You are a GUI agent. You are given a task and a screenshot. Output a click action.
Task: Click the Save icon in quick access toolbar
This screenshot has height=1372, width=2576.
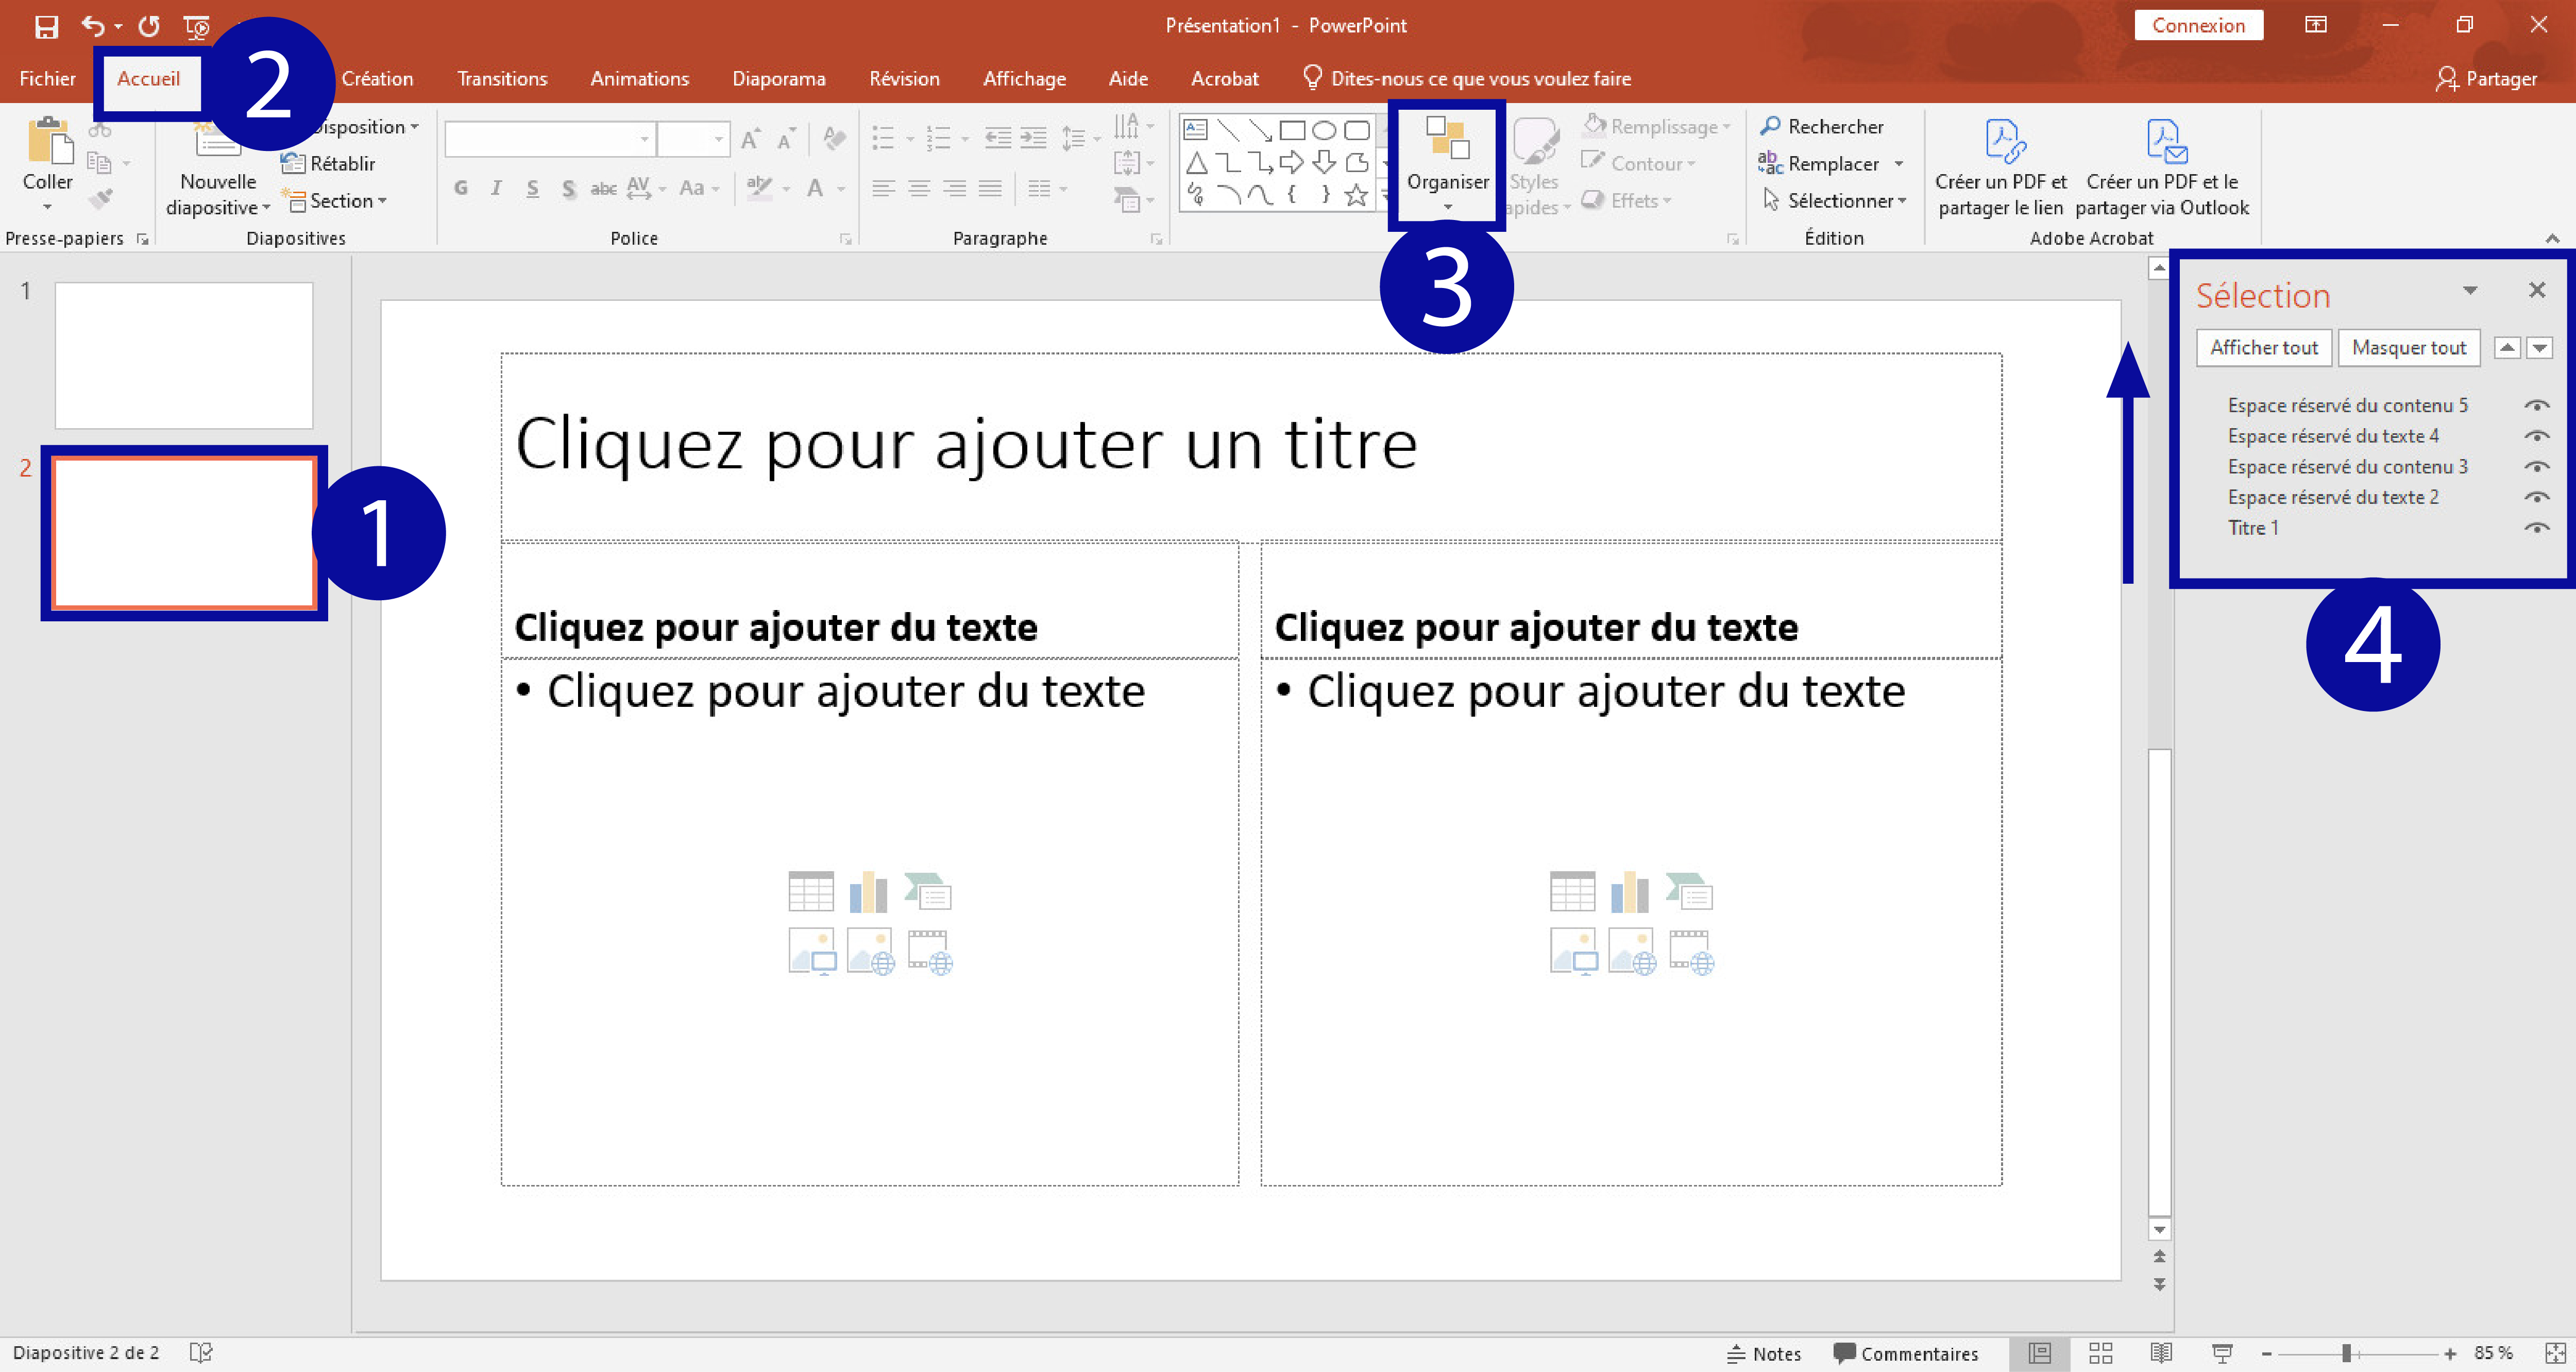(46, 27)
